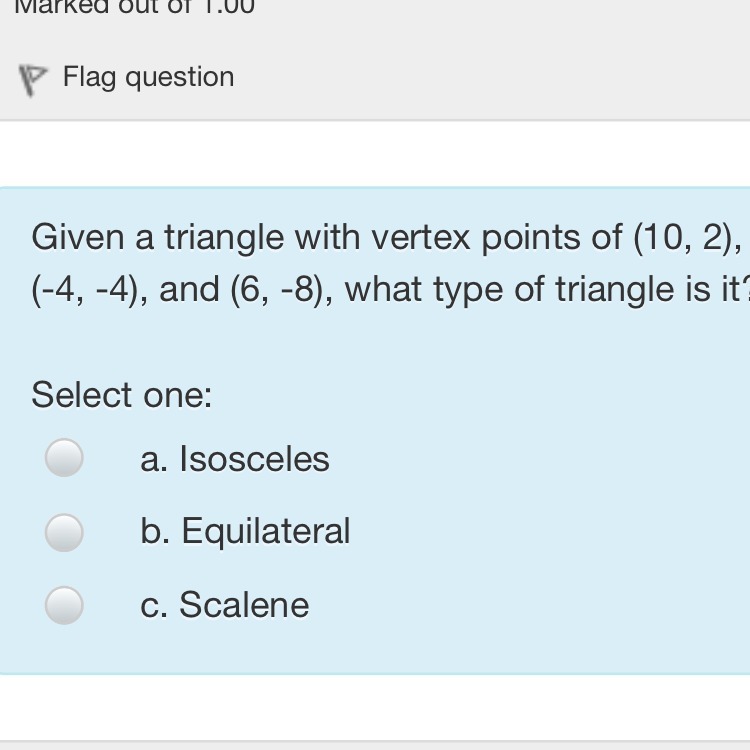The width and height of the screenshot is (750, 750).
Task: Click the (6, -8) vertex coordinate
Action: pos(283,290)
